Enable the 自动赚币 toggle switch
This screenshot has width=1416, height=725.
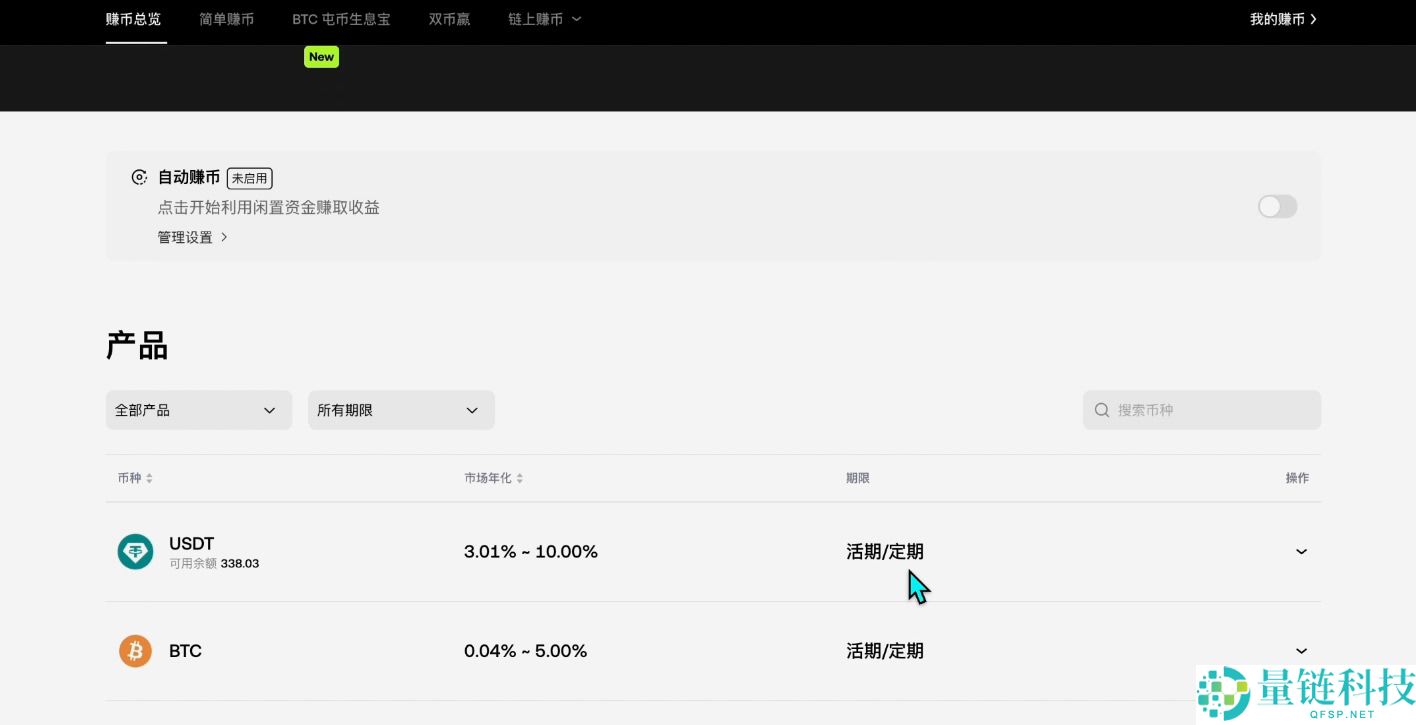pyautogui.click(x=1277, y=206)
